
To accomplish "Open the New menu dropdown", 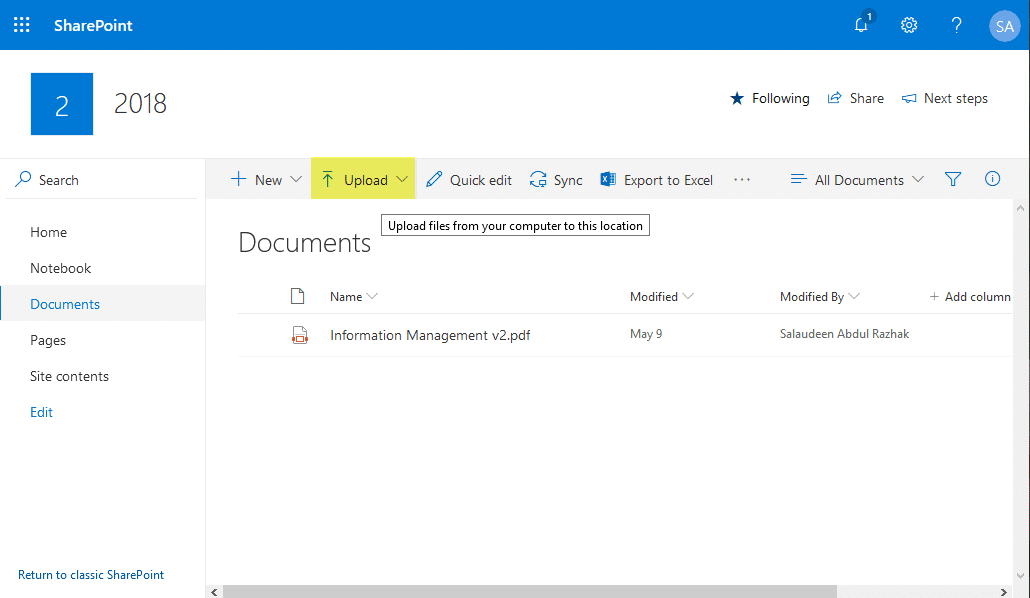I will click(x=265, y=179).
